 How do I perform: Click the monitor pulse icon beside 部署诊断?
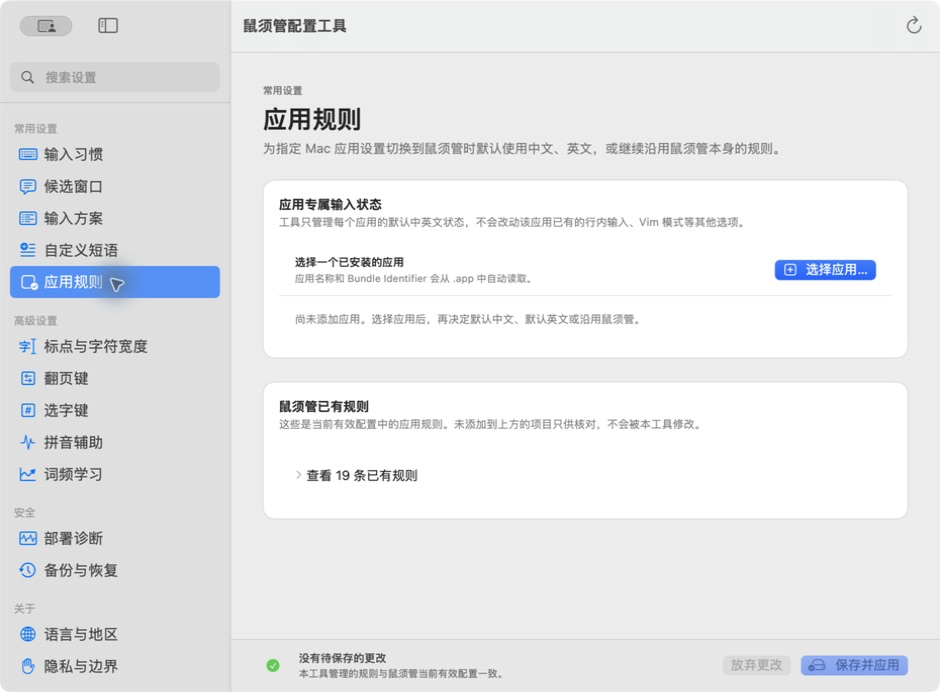[x=28, y=538]
